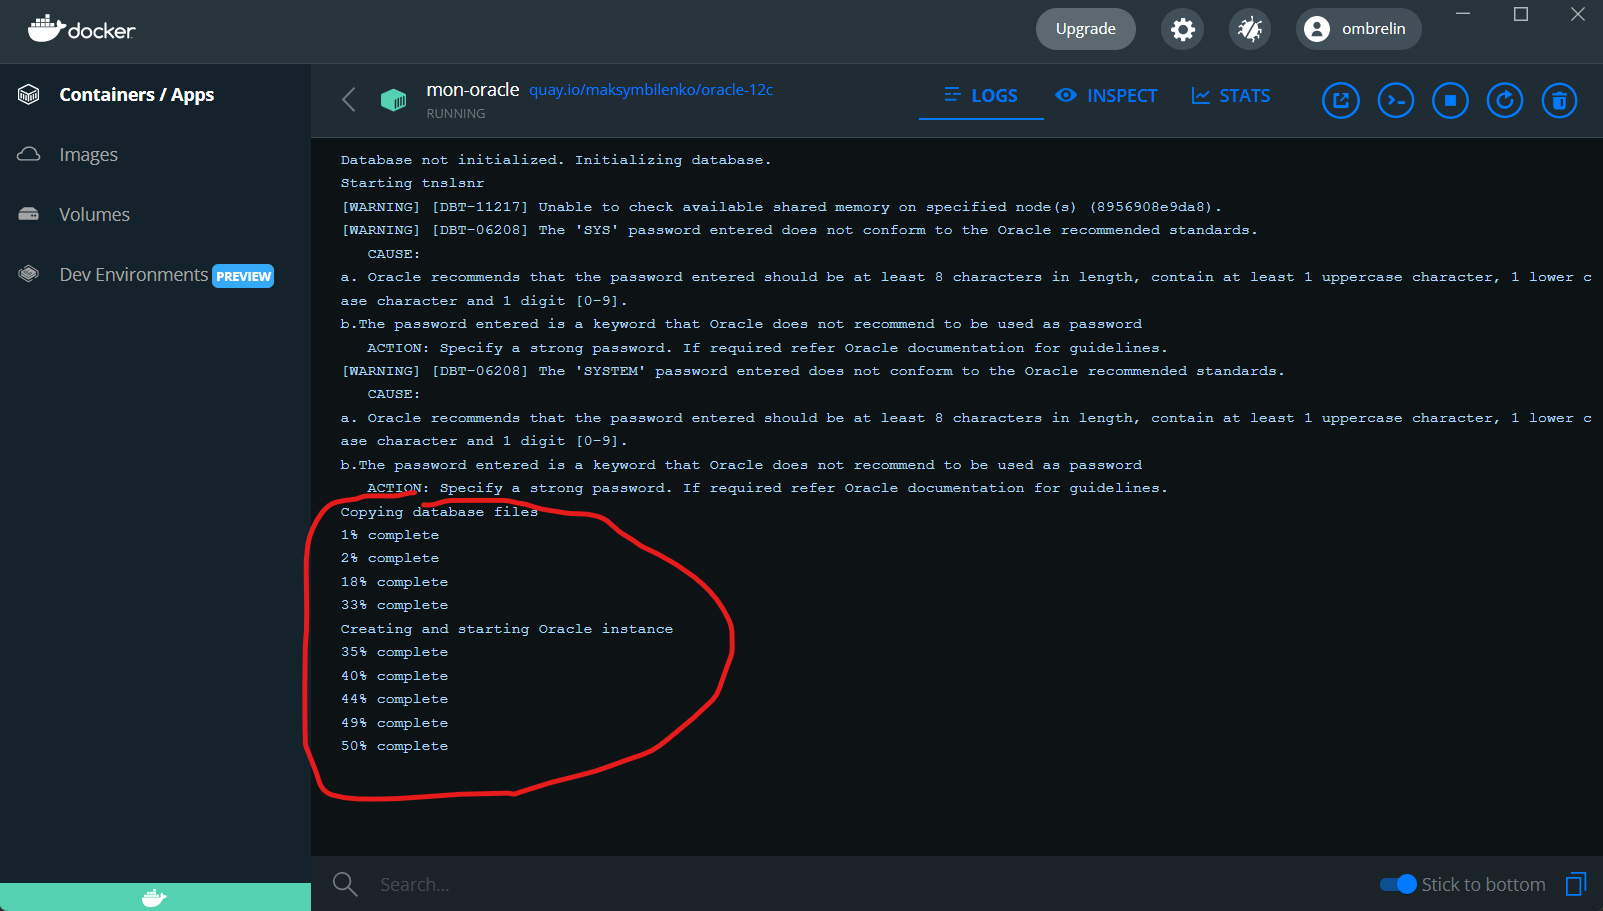This screenshot has height=911, width=1603.
Task: Open container in browser icon
Action: tap(1341, 100)
